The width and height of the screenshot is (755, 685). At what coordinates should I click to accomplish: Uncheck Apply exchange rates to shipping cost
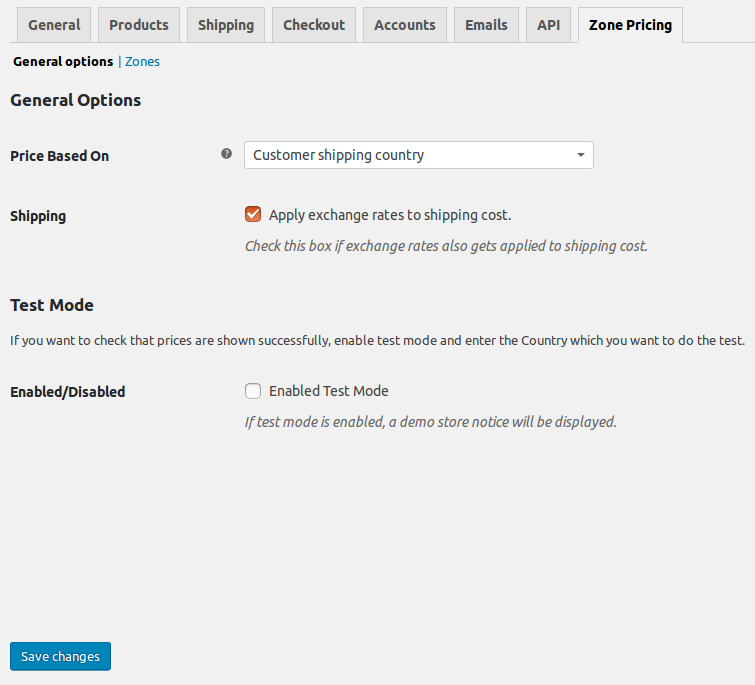[253, 214]
